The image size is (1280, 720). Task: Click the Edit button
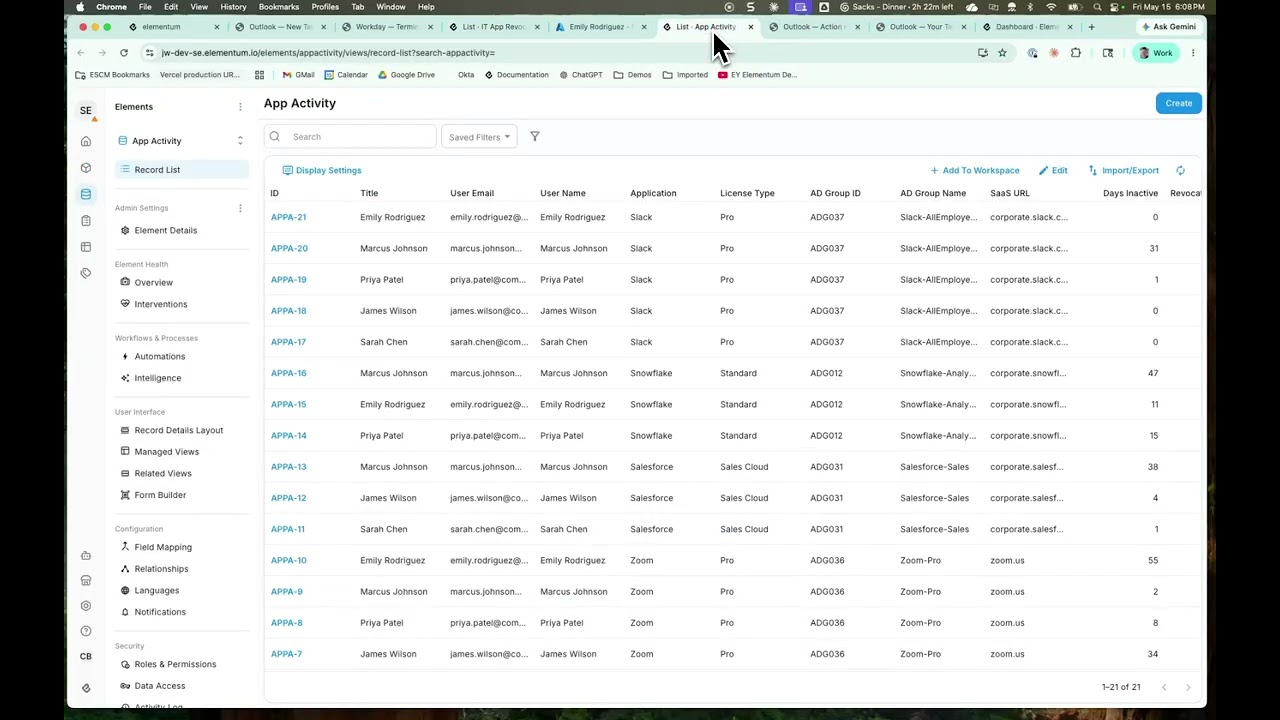1054,171
